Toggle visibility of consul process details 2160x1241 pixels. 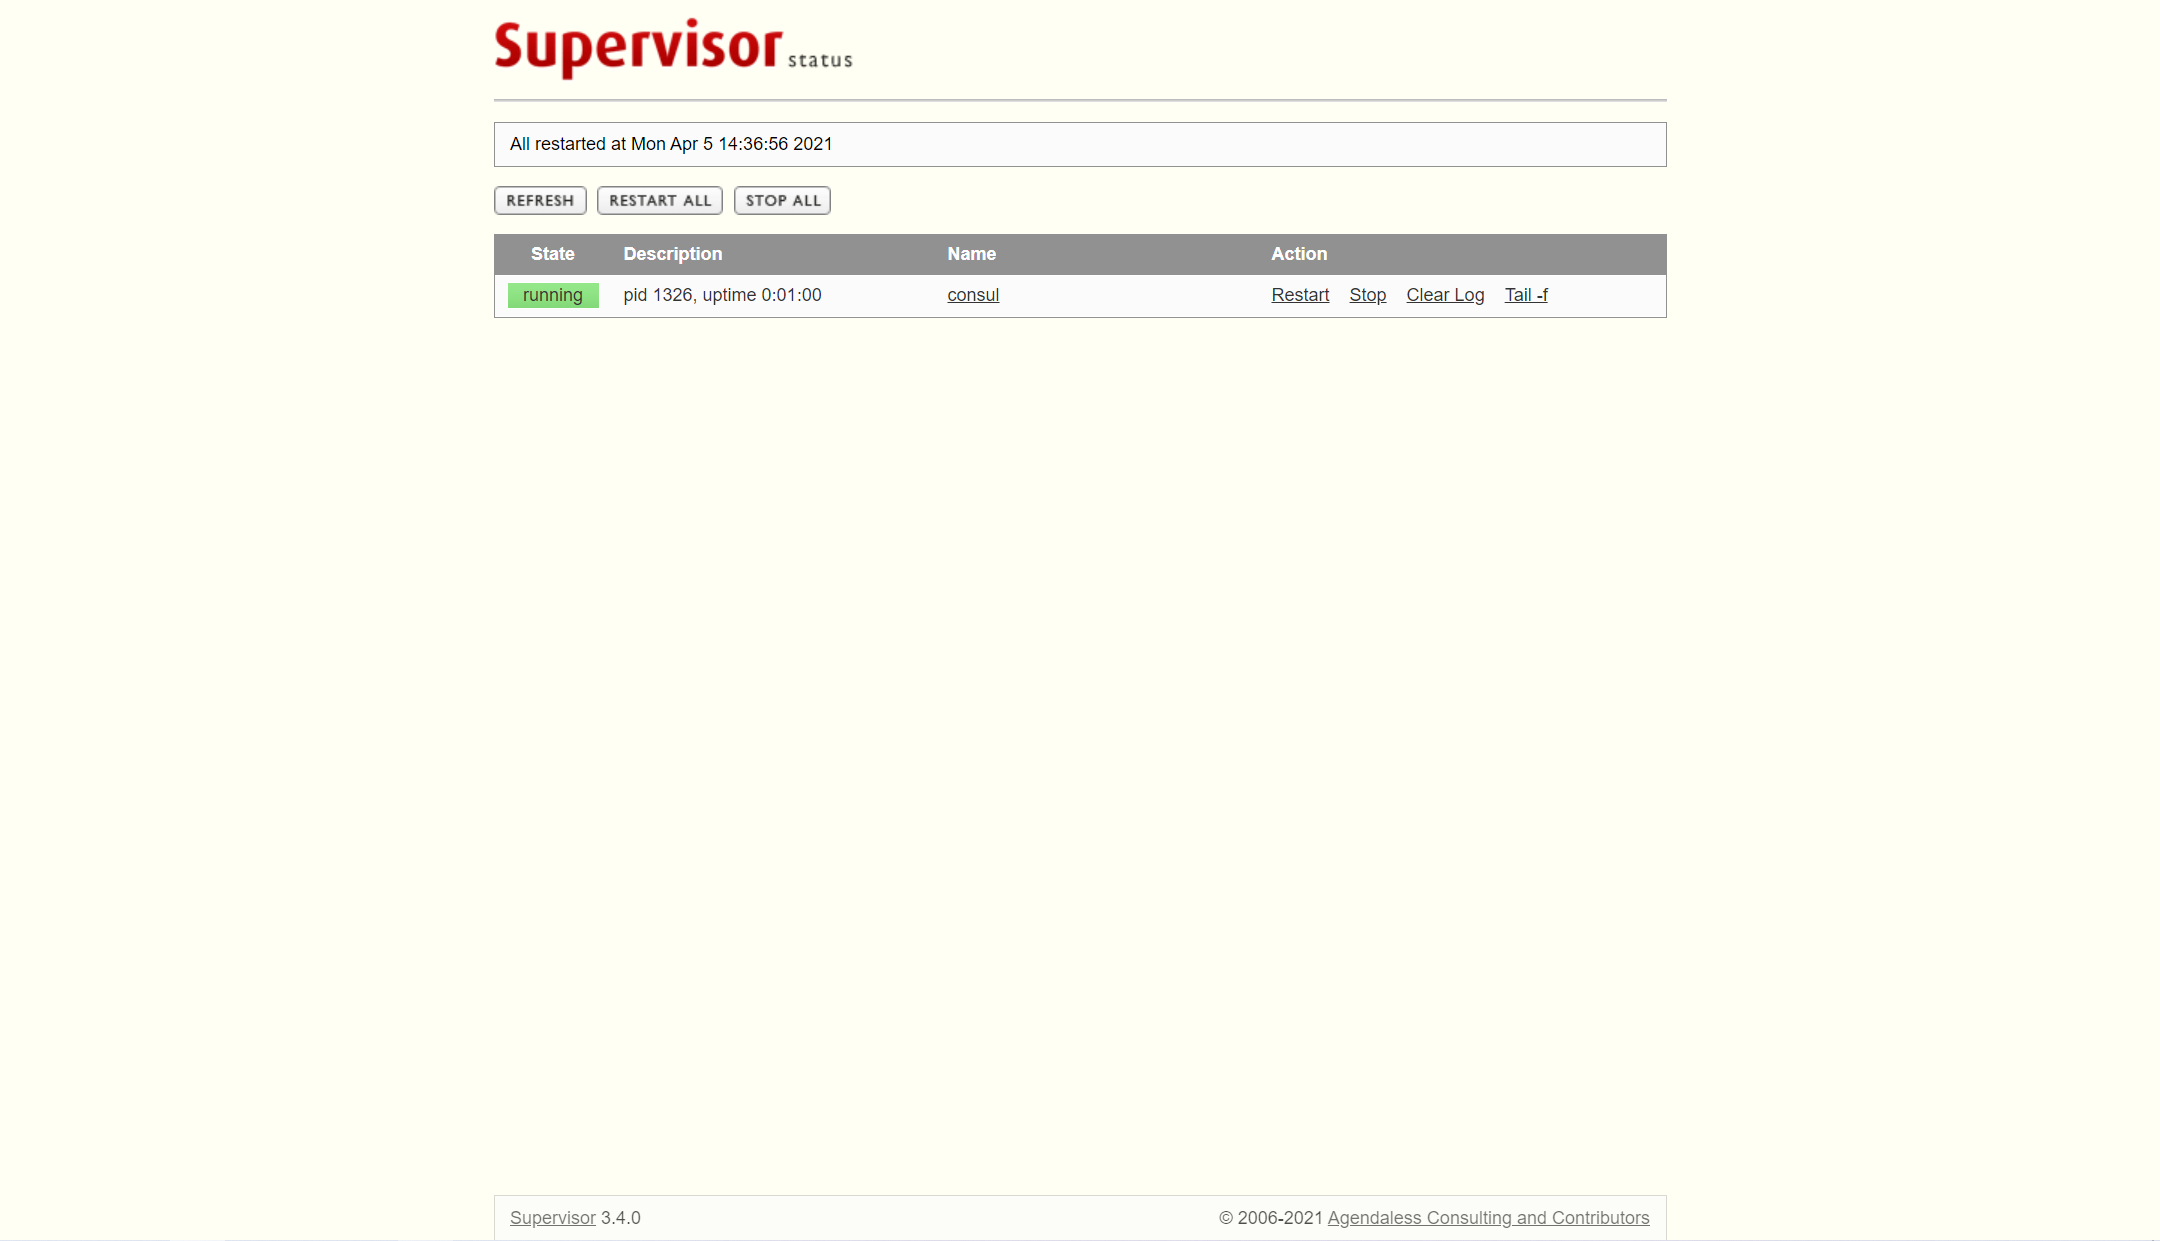click(972, 294)
